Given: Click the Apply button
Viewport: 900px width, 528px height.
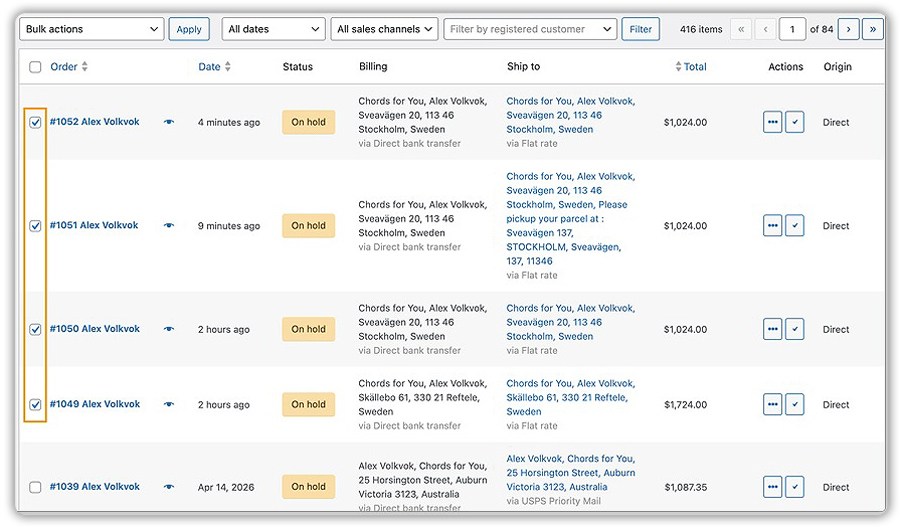Looking at the screenshot, I should pos(189,29).
